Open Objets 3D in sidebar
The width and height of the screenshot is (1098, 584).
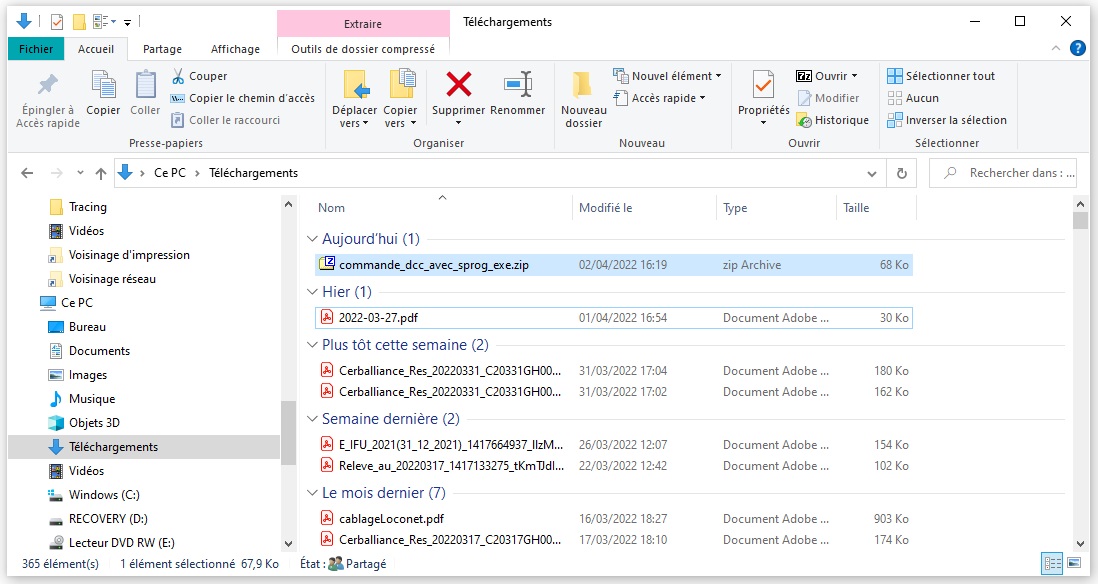[x=84, y=423]
